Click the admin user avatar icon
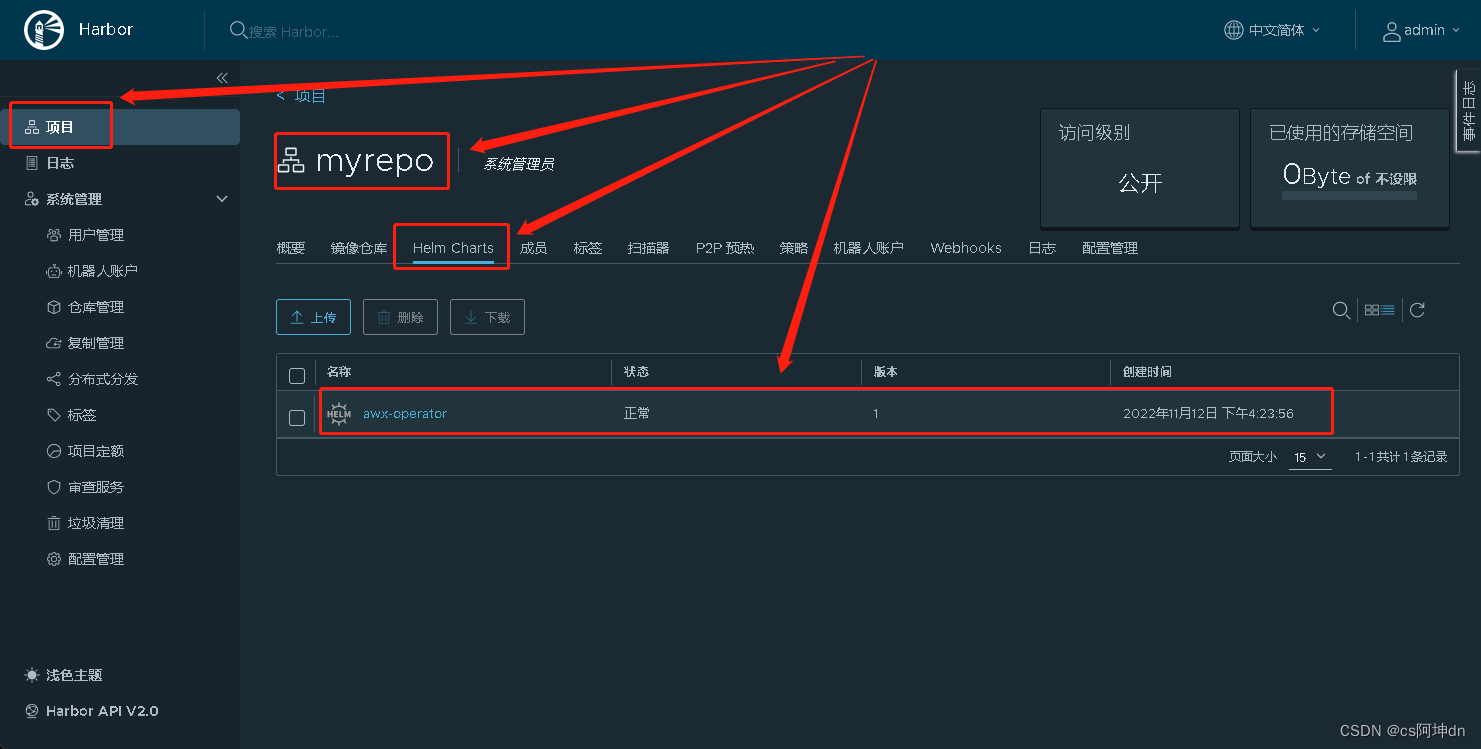This screenshot has height=749, width=1481. coord(1391,31)
